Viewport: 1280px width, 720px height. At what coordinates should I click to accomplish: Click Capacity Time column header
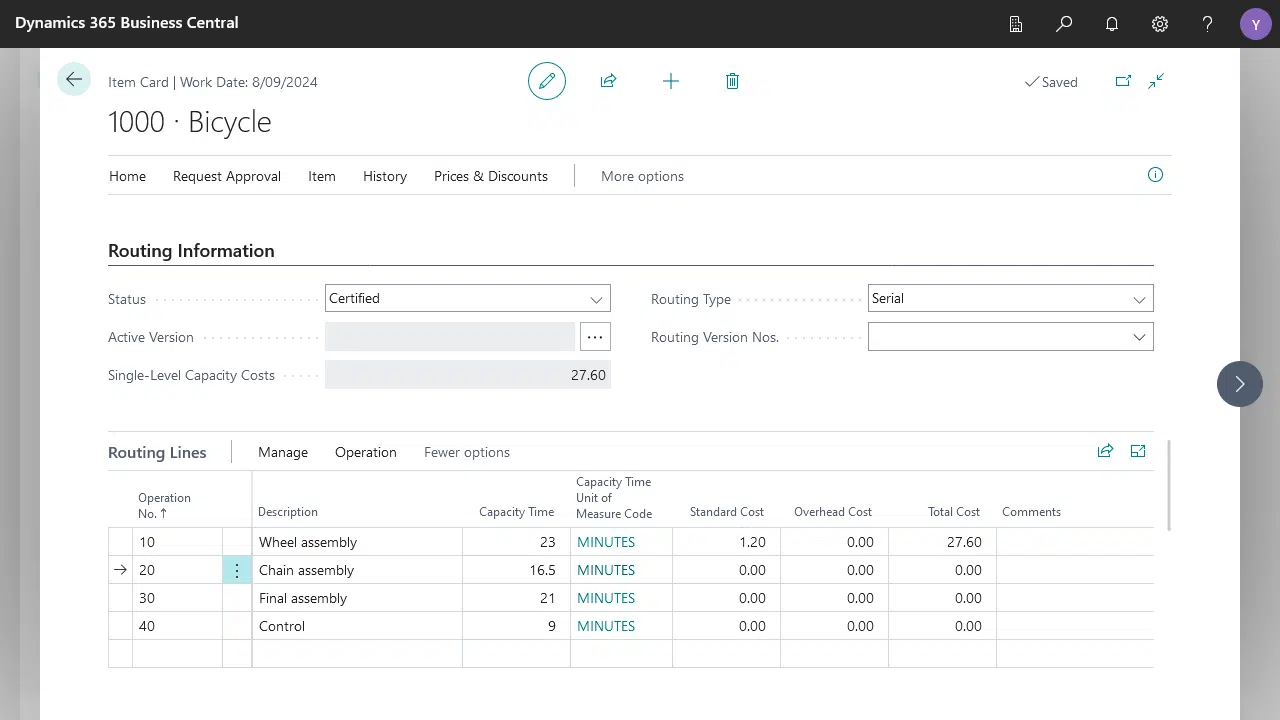coord(516,512)
